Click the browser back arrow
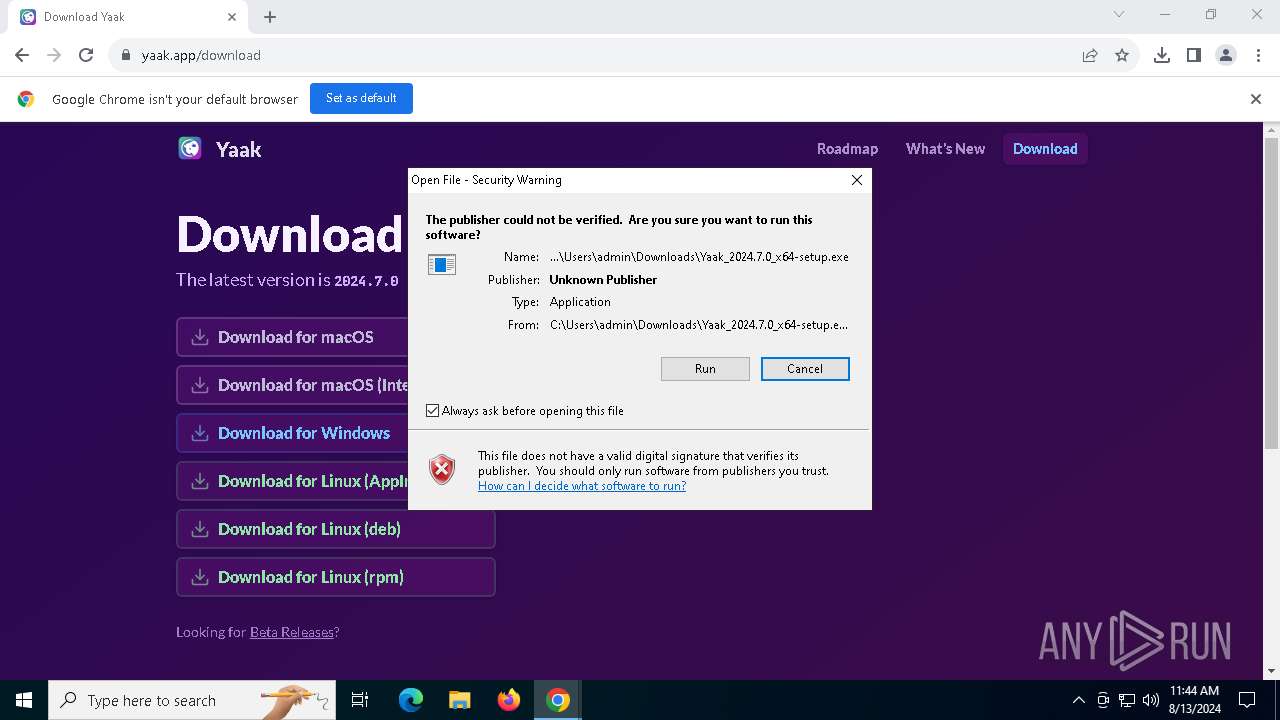The height and width of the screenshot is (720, 1280). pyautogui.click(x=22, y=55)
